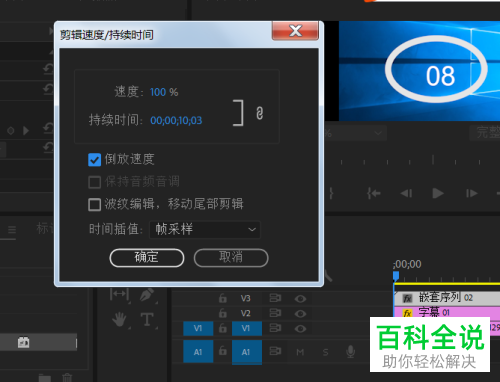
Task: Click the V2 track label
Action: point(246,313)
